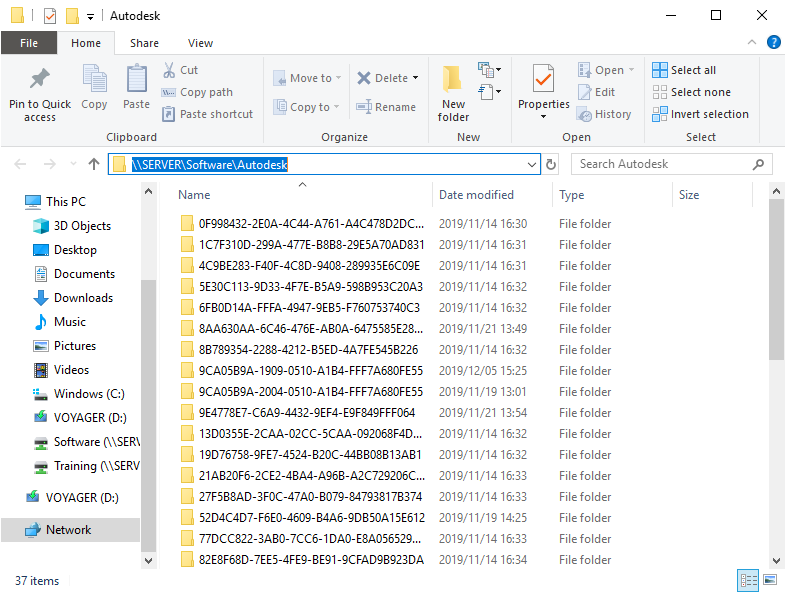Click the Forward navigation arrow
This screenshot has height=593, width=786.
[50, 164]
